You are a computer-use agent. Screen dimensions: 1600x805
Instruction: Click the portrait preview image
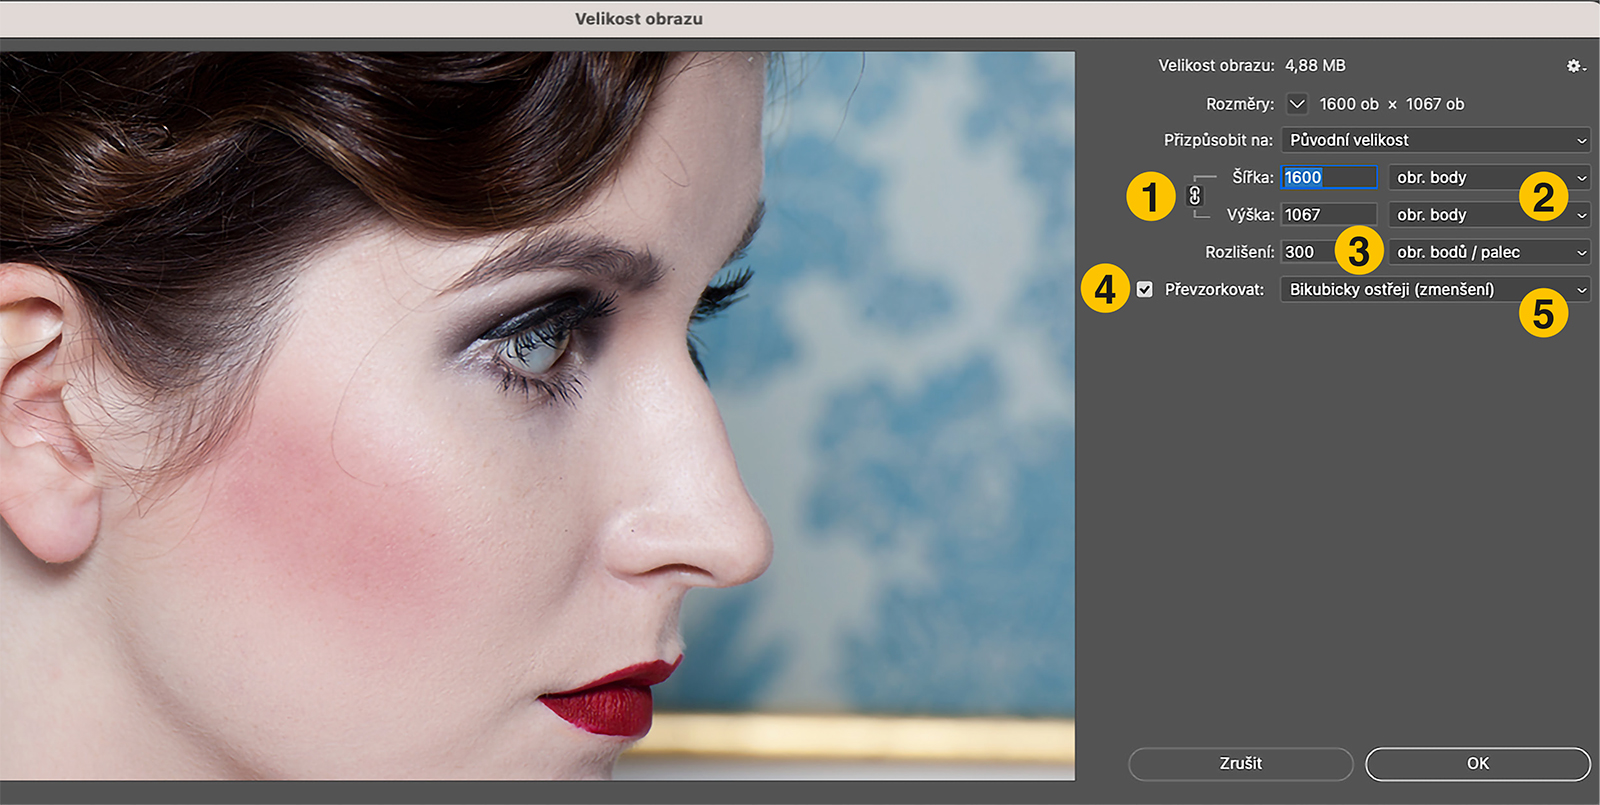537,415
